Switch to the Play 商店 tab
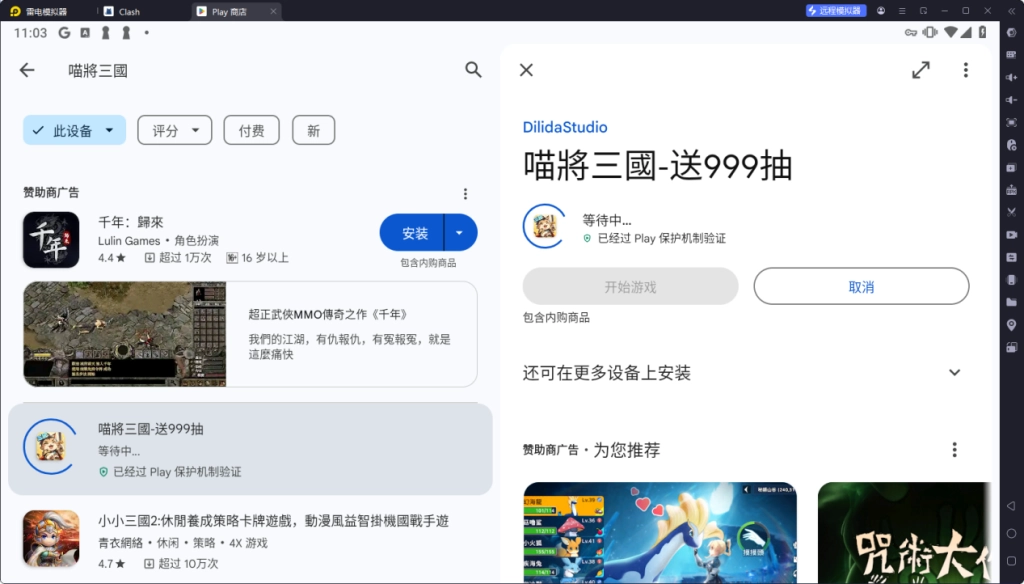The height and width of the screenshot is (584, 1024). pos(229,11)
